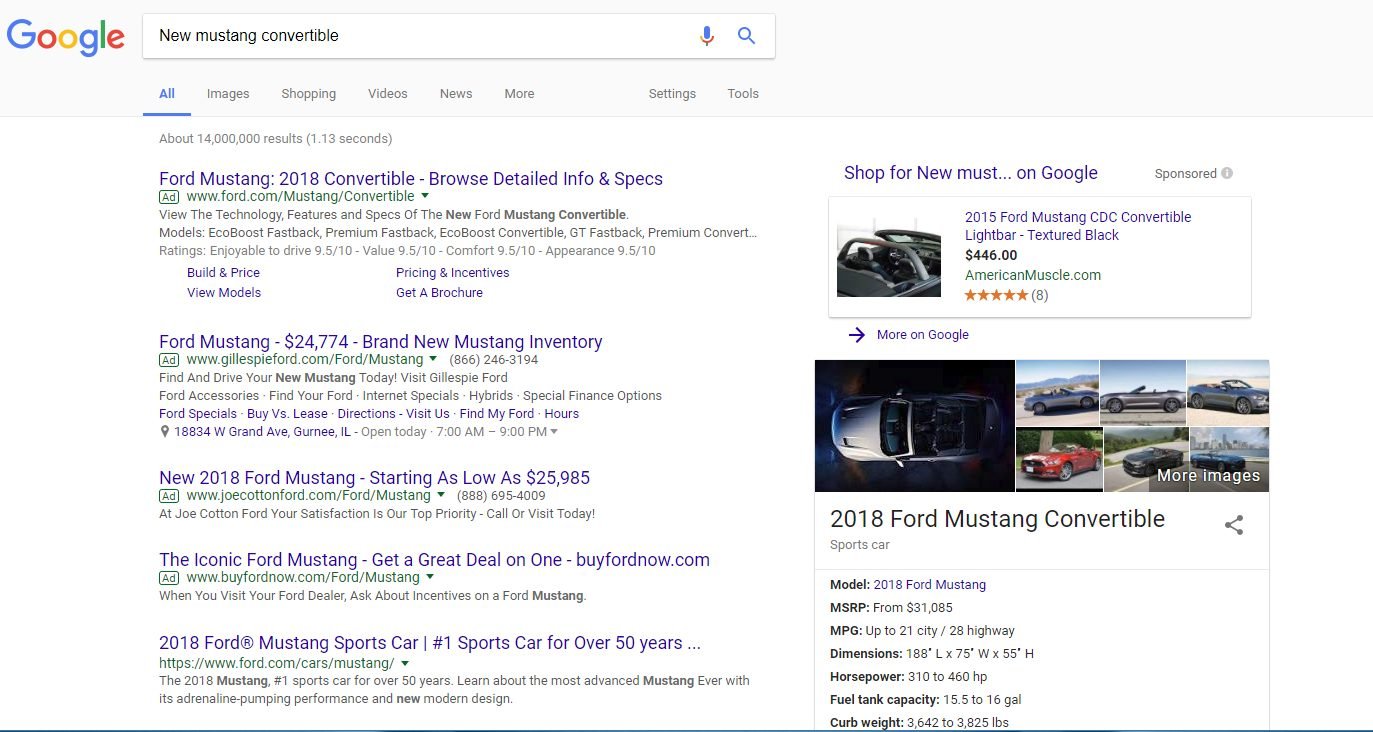Click the map pin icon for Gillespie Ford address
This screenshot has width=1373, height=732.
click(x=165, y=432)
